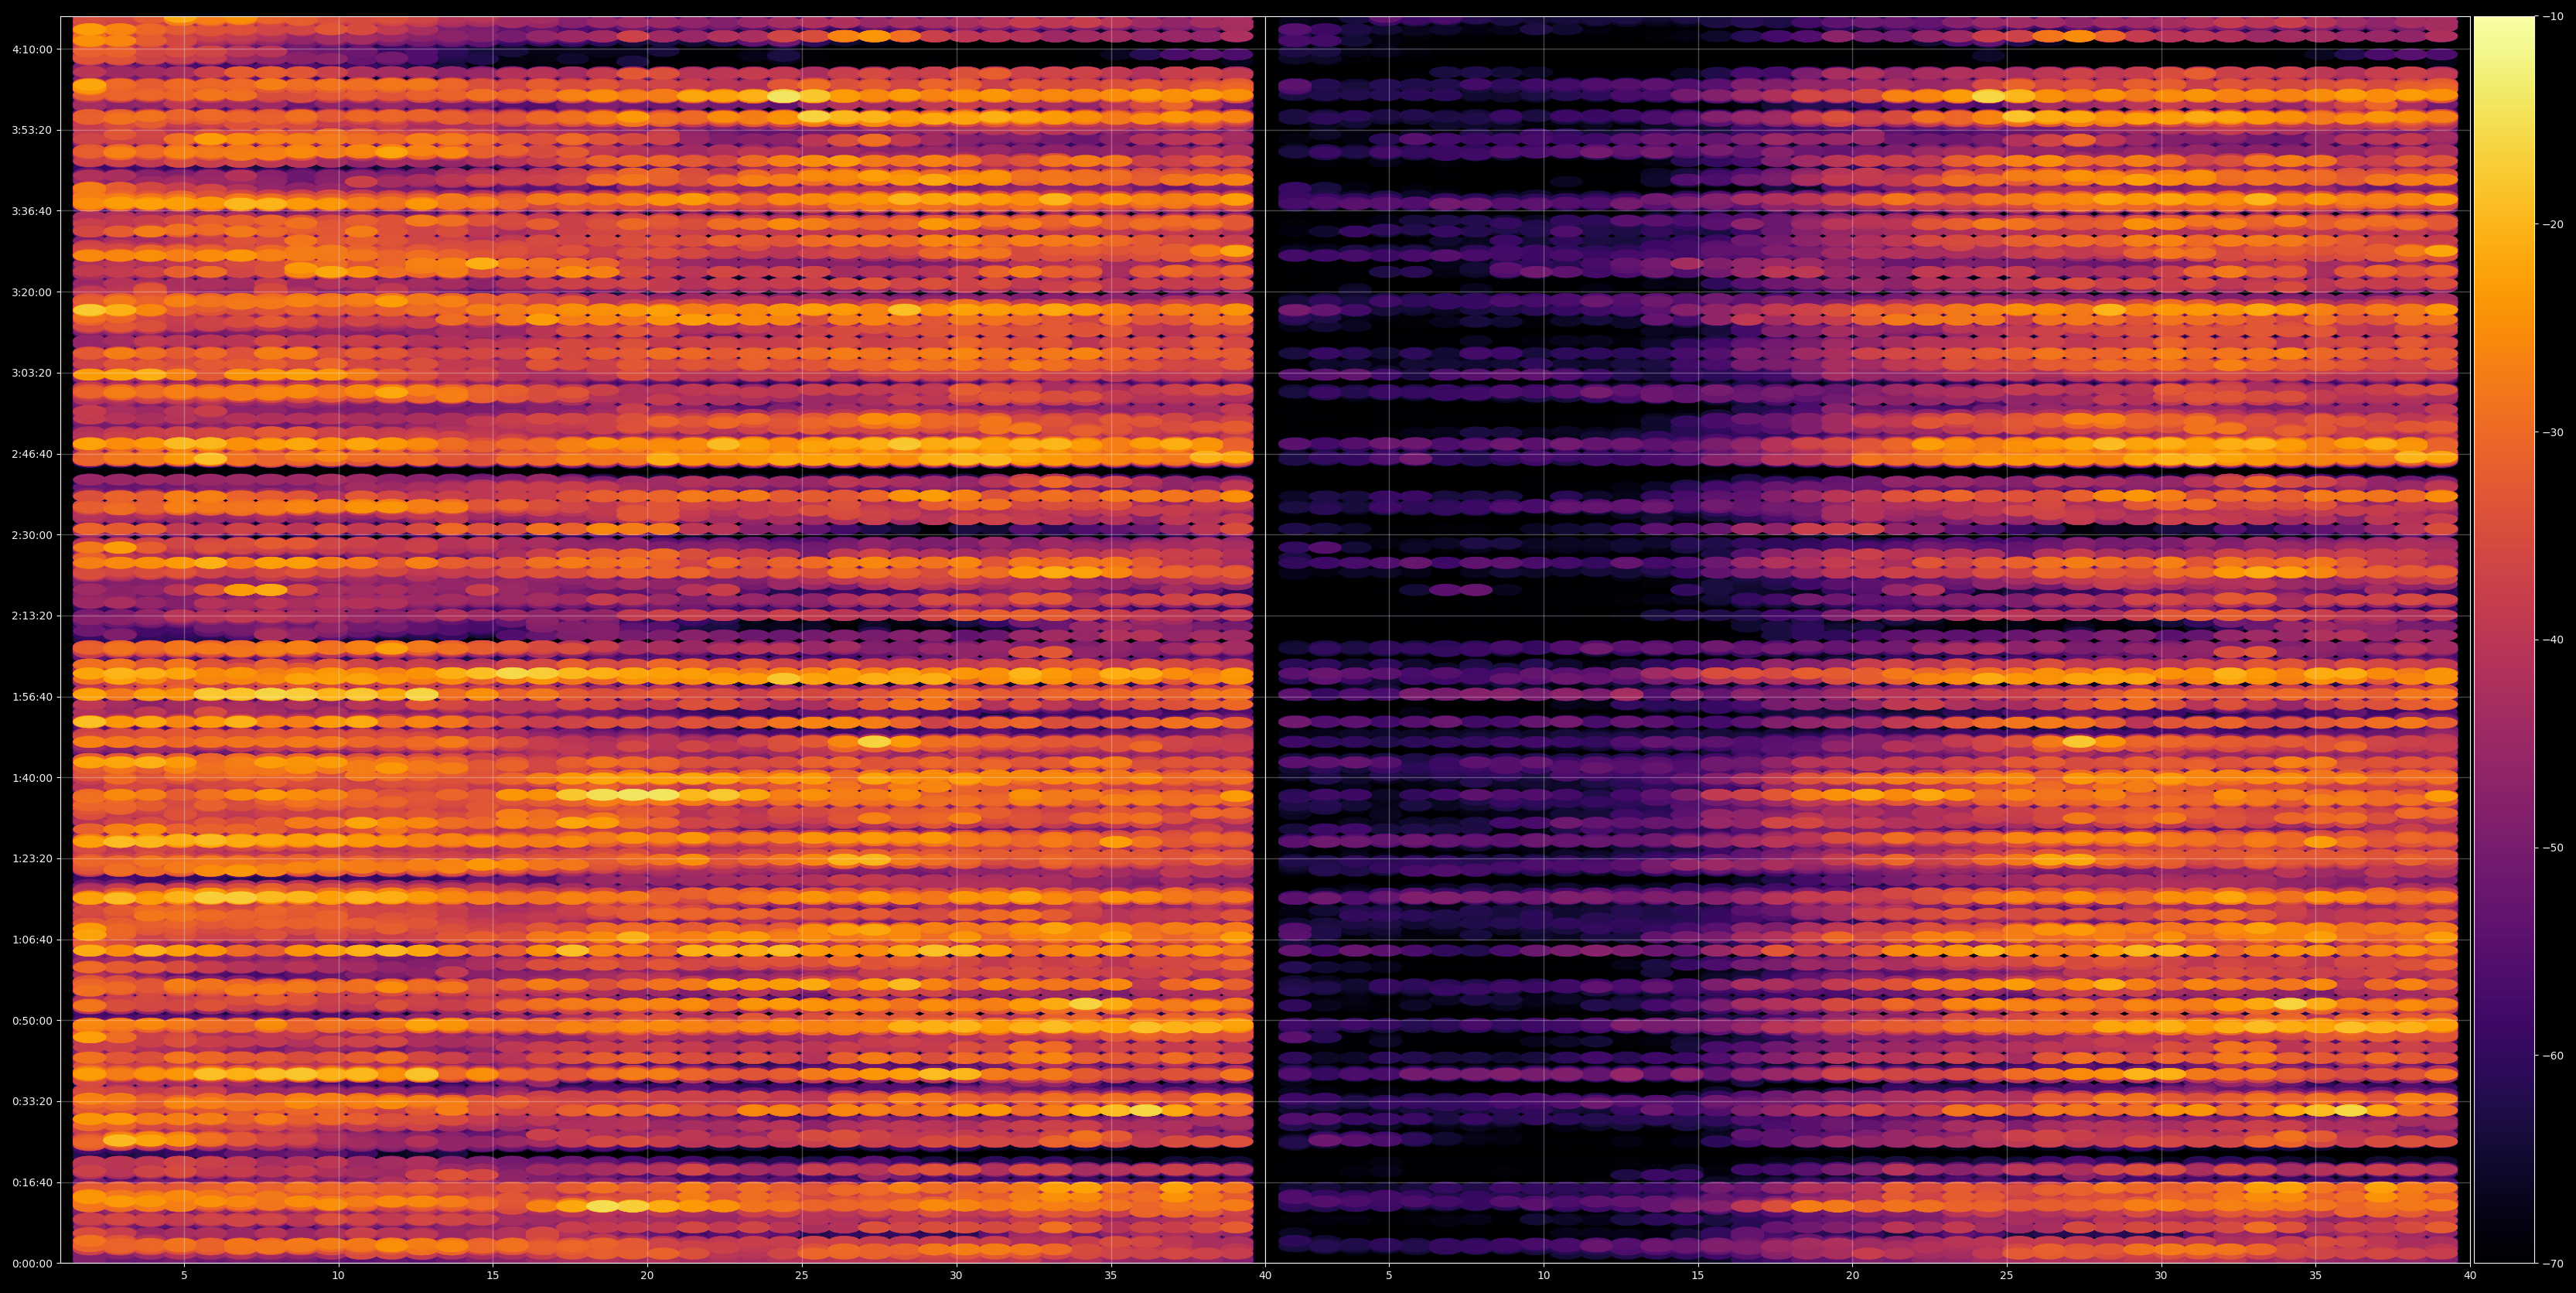Click the 1:23:20 y-axis tick label
The width and height of the screenshot is (2576, 1293).
(32, 859)
